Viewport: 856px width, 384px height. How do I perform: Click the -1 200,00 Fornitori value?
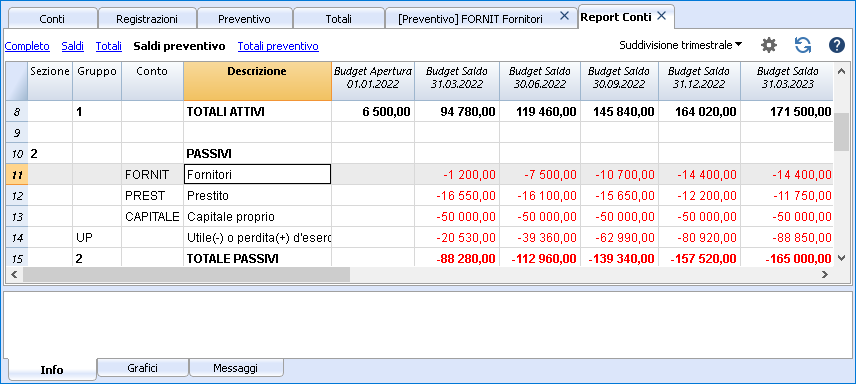457,175
